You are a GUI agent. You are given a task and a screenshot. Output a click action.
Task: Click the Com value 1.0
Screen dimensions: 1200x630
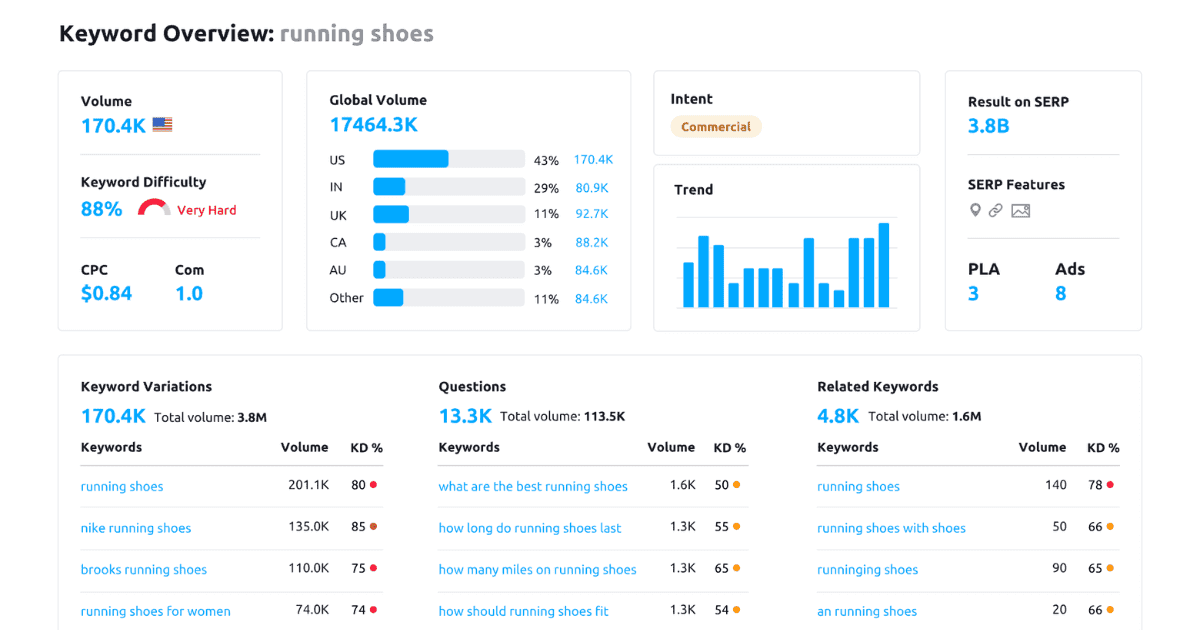189,294
